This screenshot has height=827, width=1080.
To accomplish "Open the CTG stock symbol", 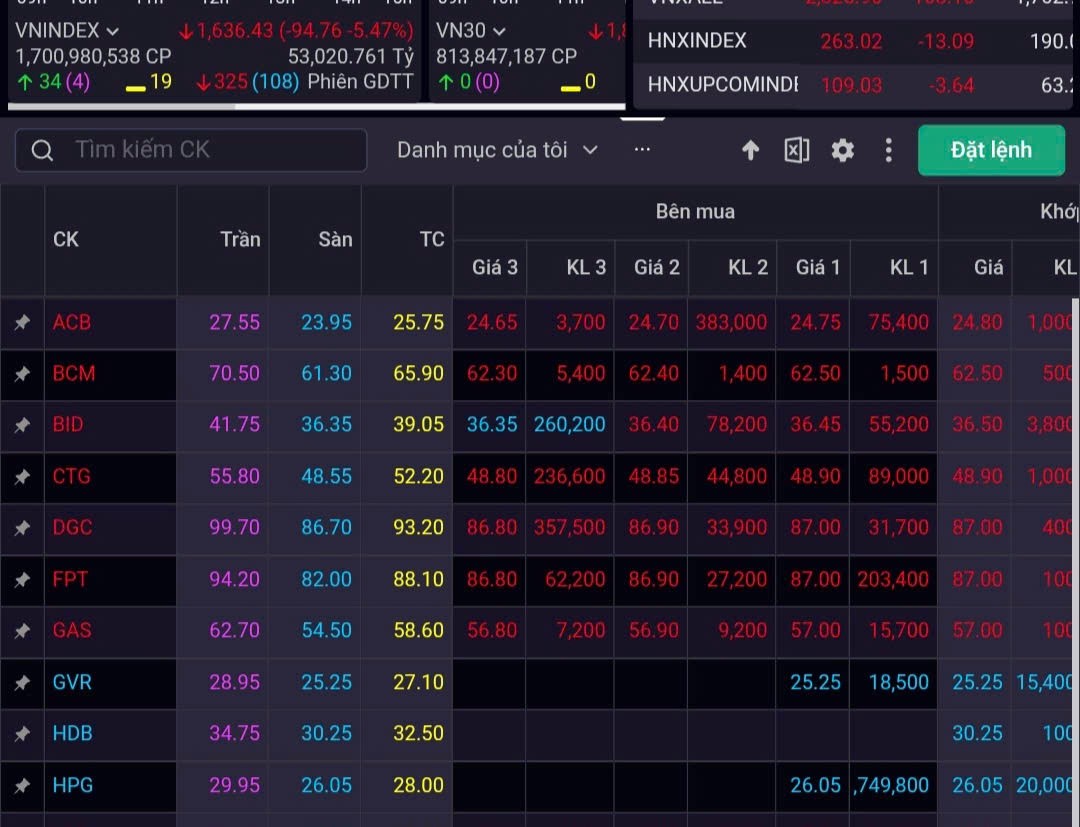I will (72, 477).
